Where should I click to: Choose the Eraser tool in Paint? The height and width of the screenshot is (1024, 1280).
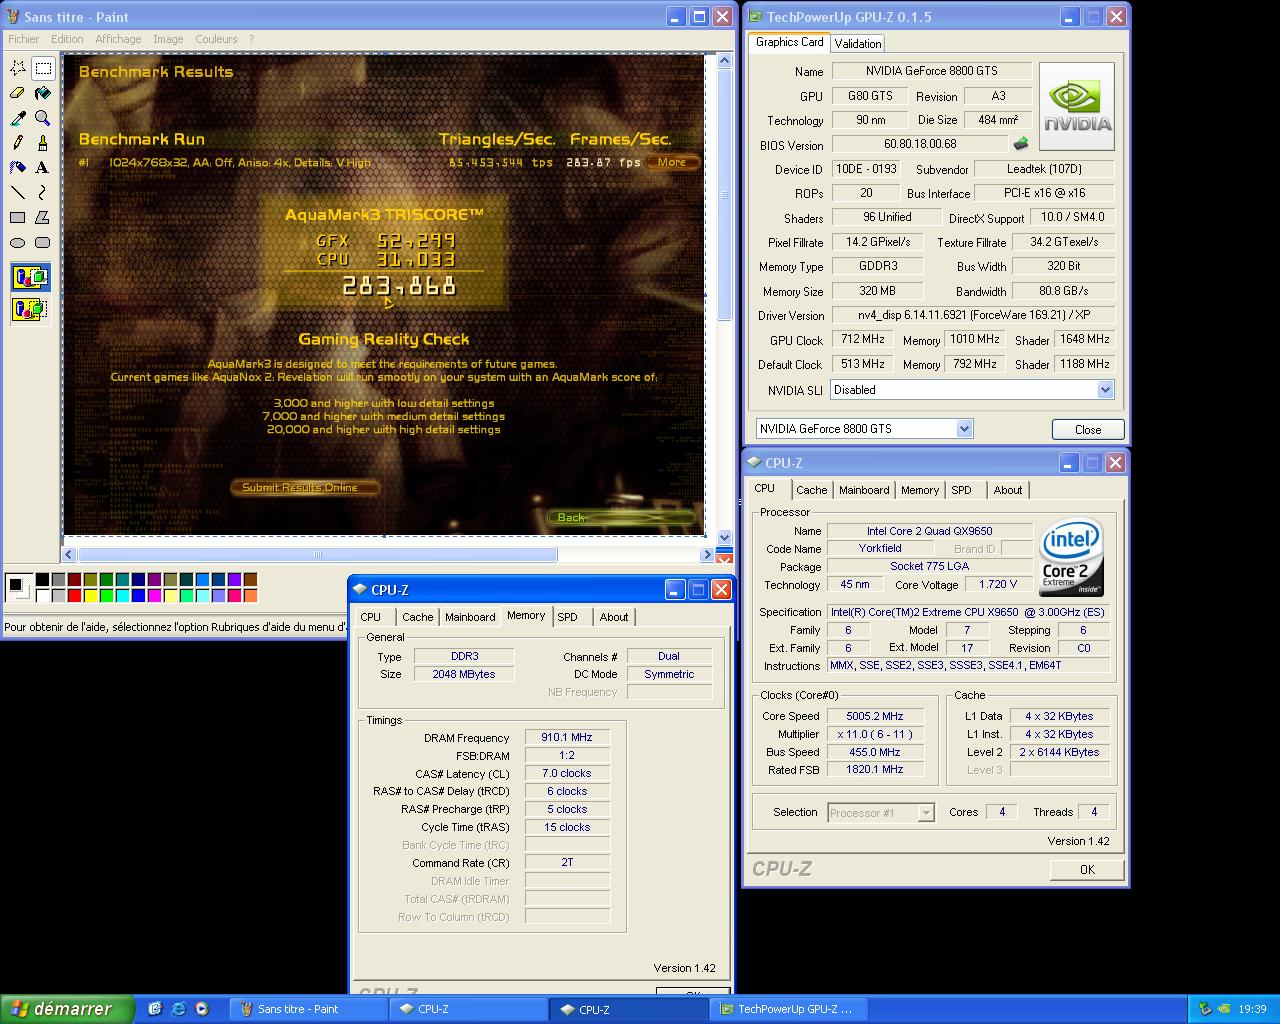click(x=18, y=93)
